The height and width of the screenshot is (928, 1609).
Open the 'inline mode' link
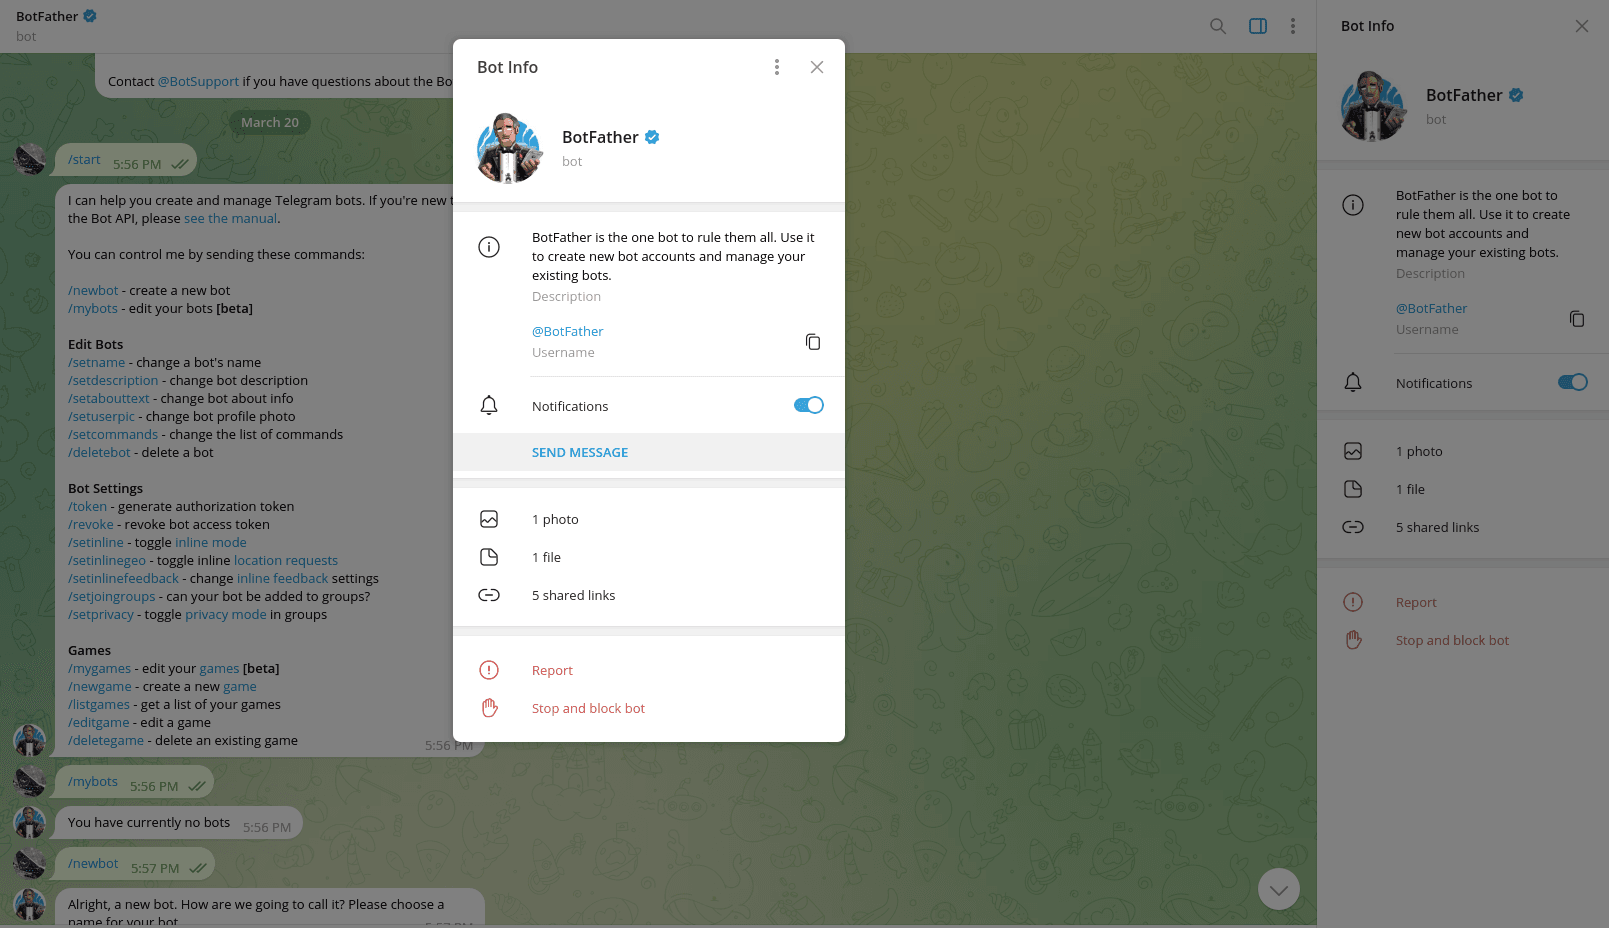211,542
